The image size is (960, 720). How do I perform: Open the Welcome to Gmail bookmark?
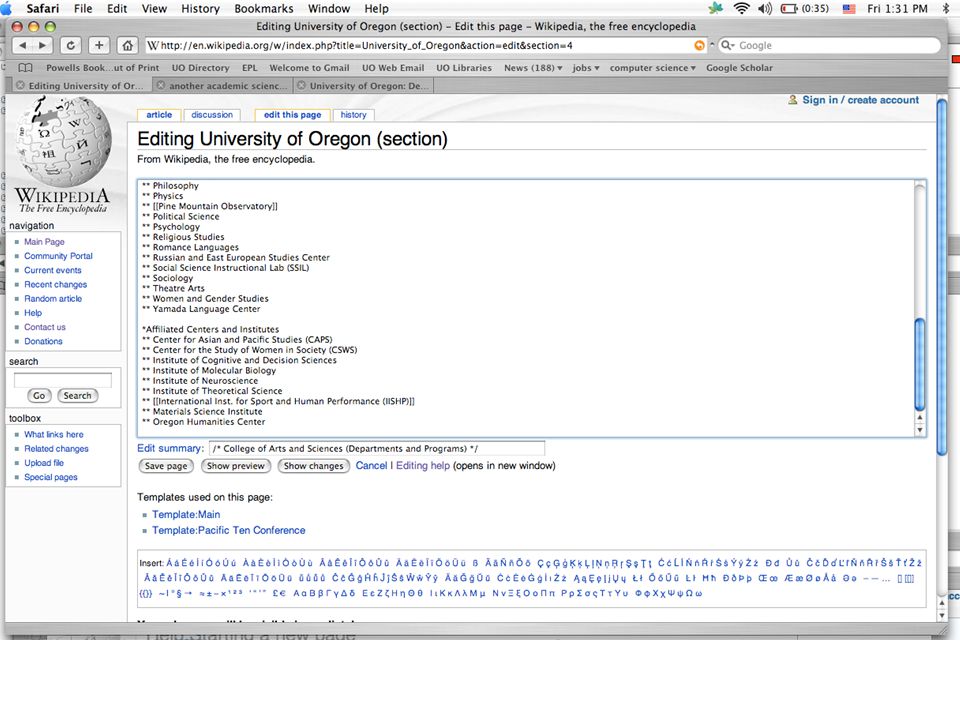(309, 68)
